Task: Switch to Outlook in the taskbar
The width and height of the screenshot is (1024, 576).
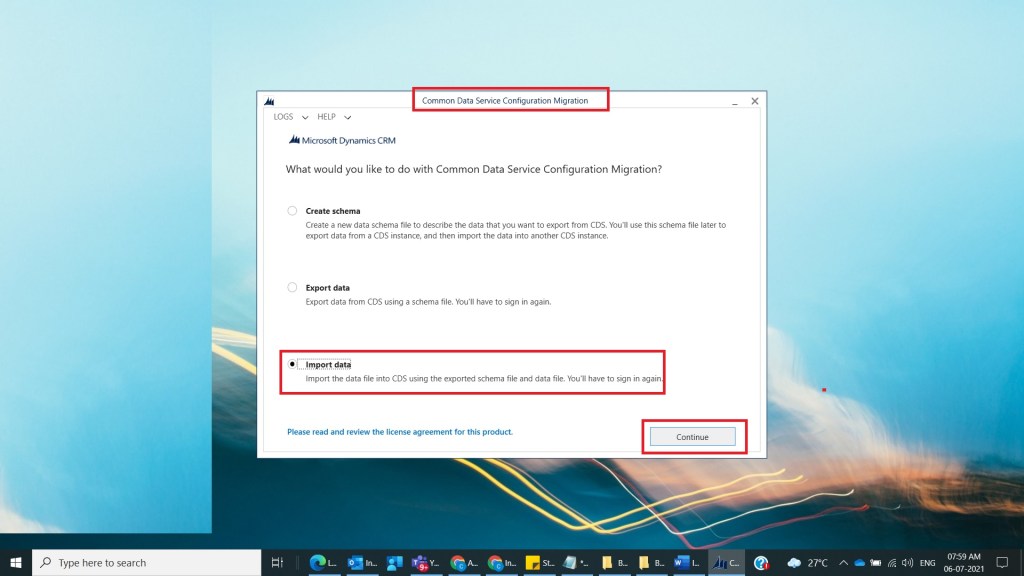Action: tap(356, 563)
